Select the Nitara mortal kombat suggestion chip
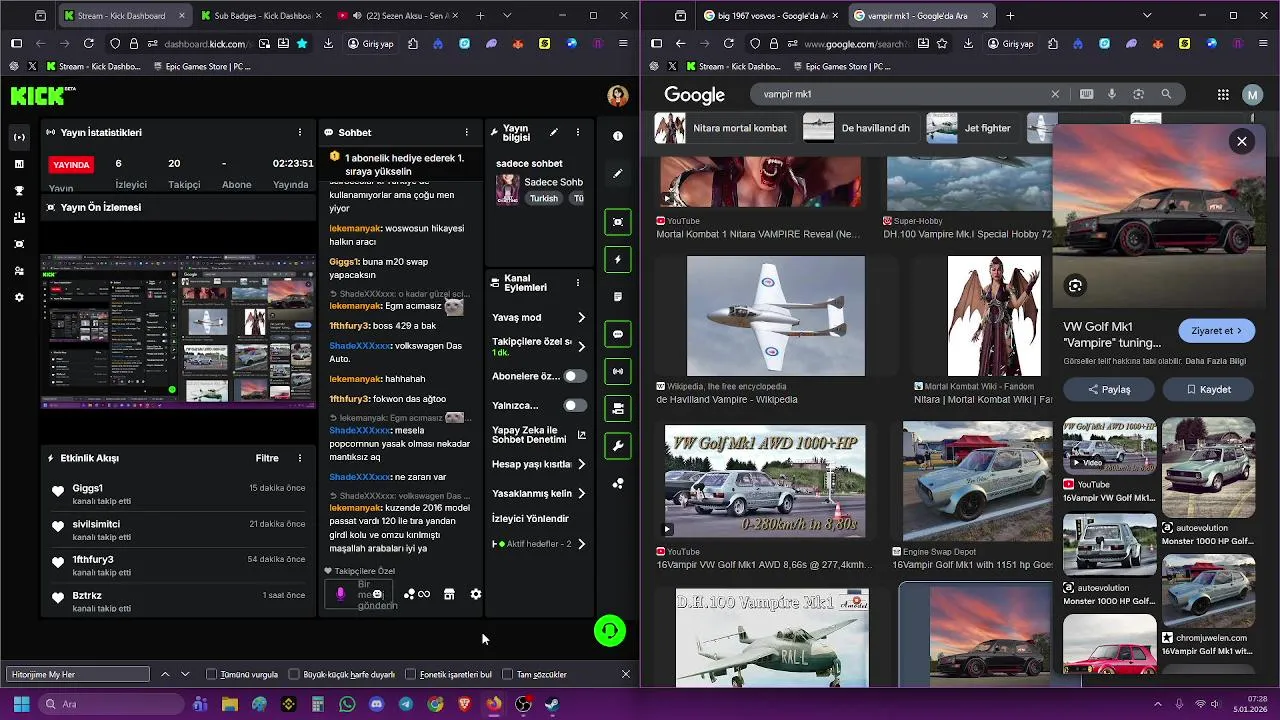 tap(725, 128)
